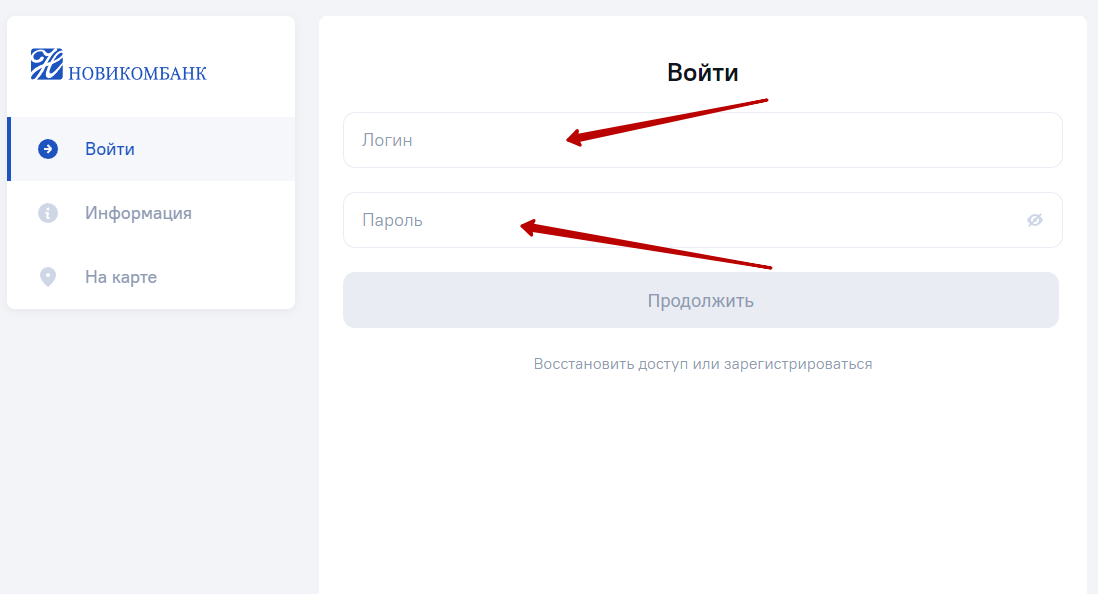The image size is (1098, 594).
Task: Click the На карте map pin icon
Action: [x=48, y=277]
